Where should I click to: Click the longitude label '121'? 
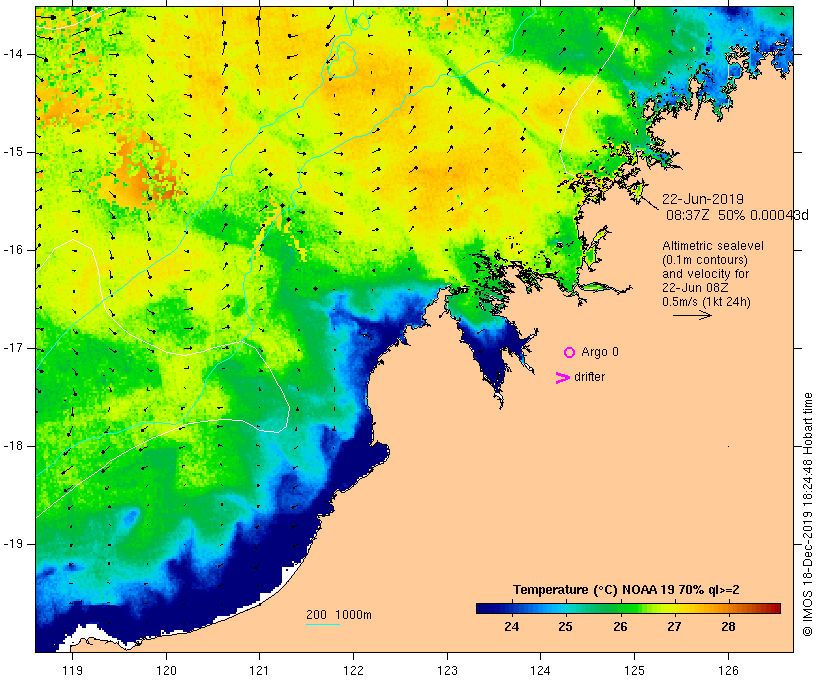(x=259, y=670)
